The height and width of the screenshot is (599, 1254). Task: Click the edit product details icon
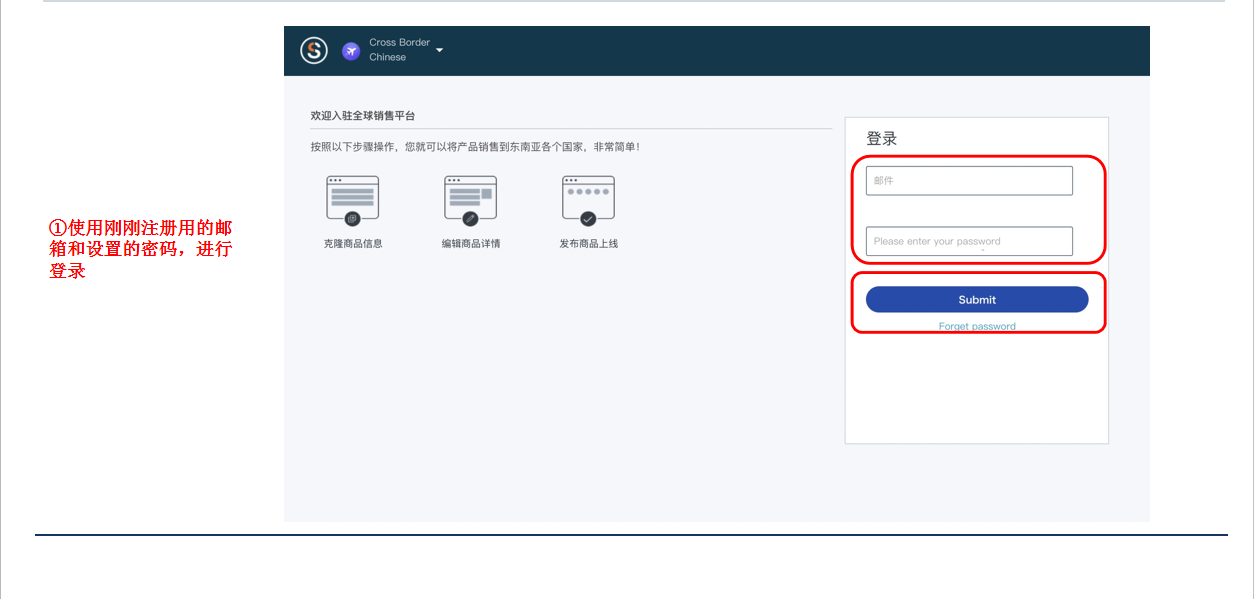coord(470,200)
